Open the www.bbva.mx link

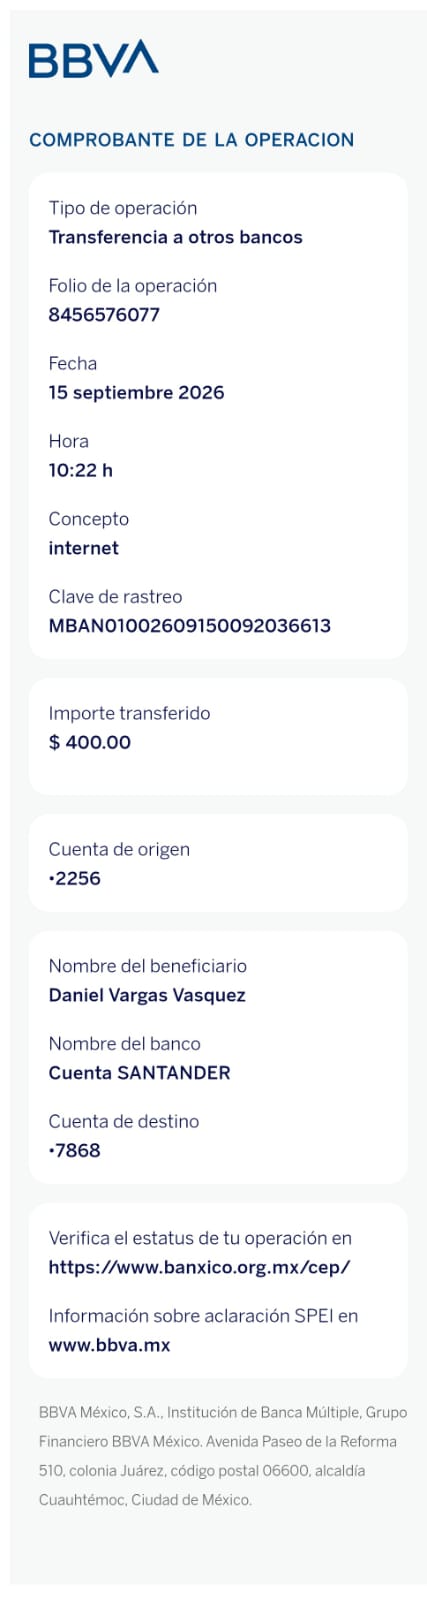[x=109, y=1345]
